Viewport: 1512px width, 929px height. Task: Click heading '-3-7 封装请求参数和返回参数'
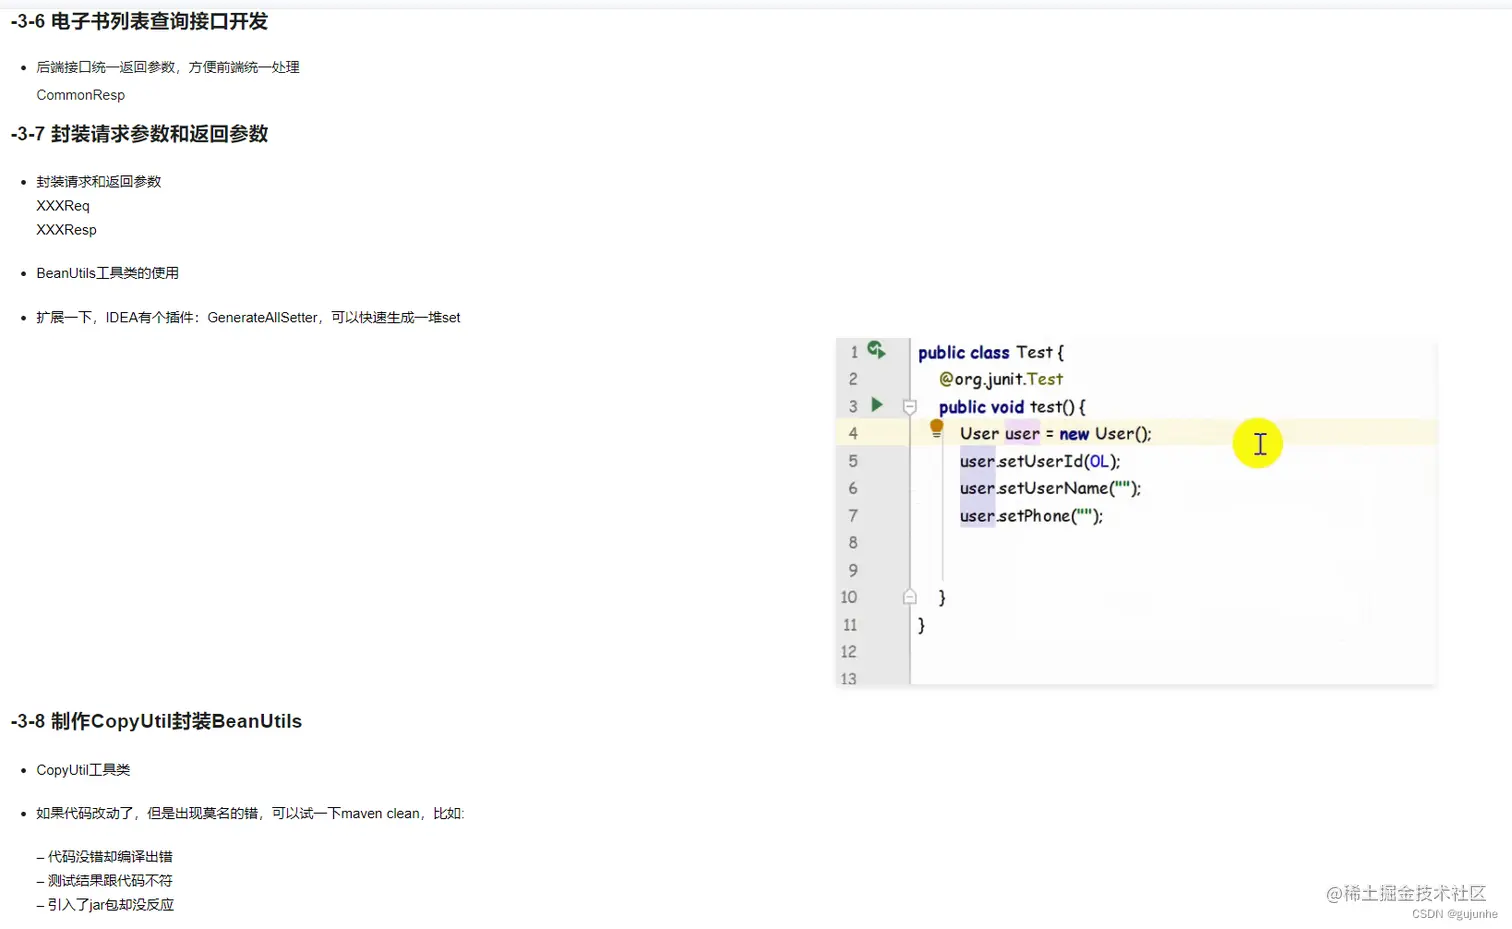(139, 134)
